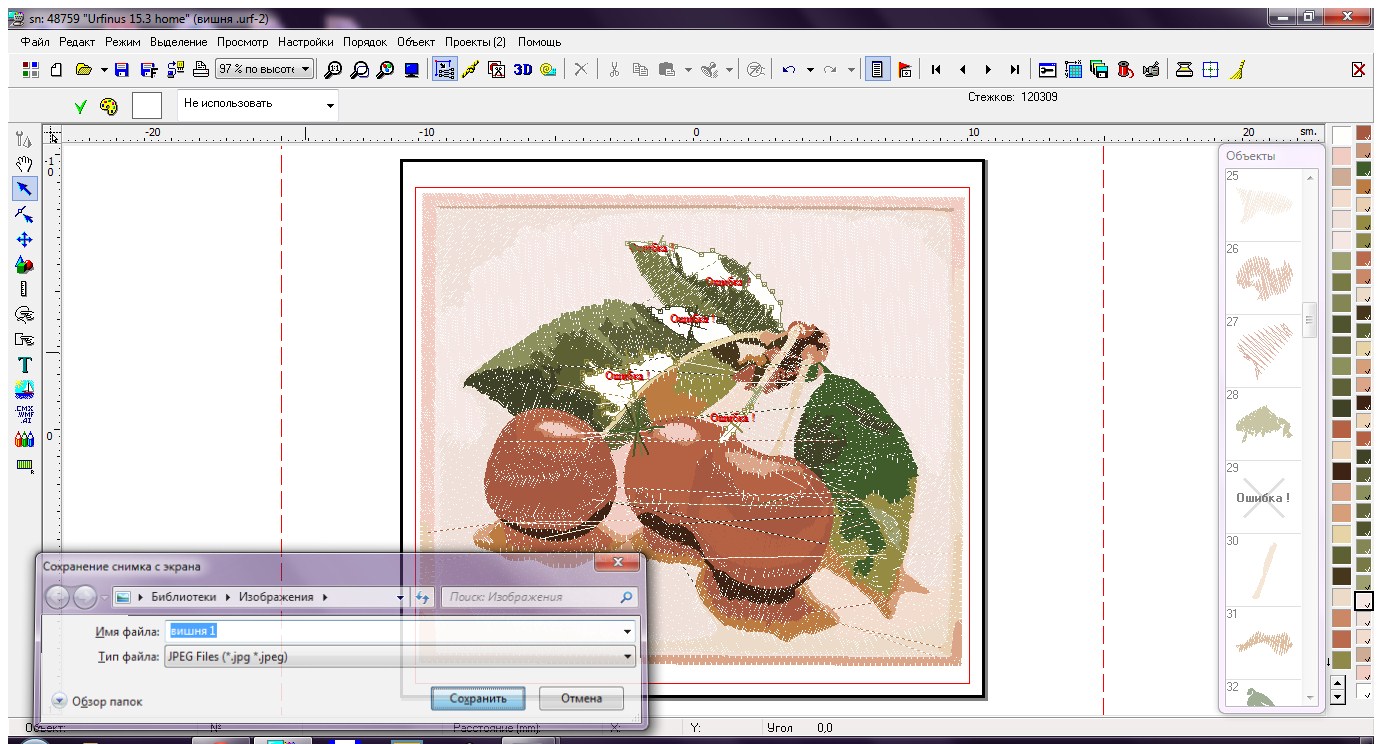Viewport: 1382px width, 744px height.
Task: Select the Text tool in the left toolbar
Action: pos(25,365)
